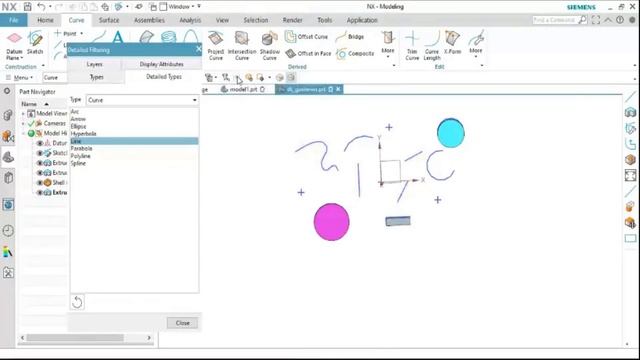Click the Undo arrow icon
640x360 pixels.
[41, 7]
